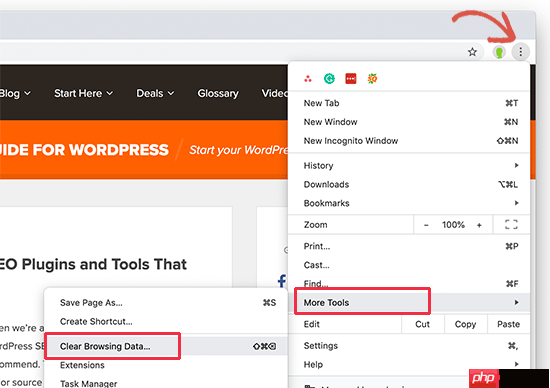Click the bookmark star icon
This screenshot has height=388, width=550.
tap(472, 52)
